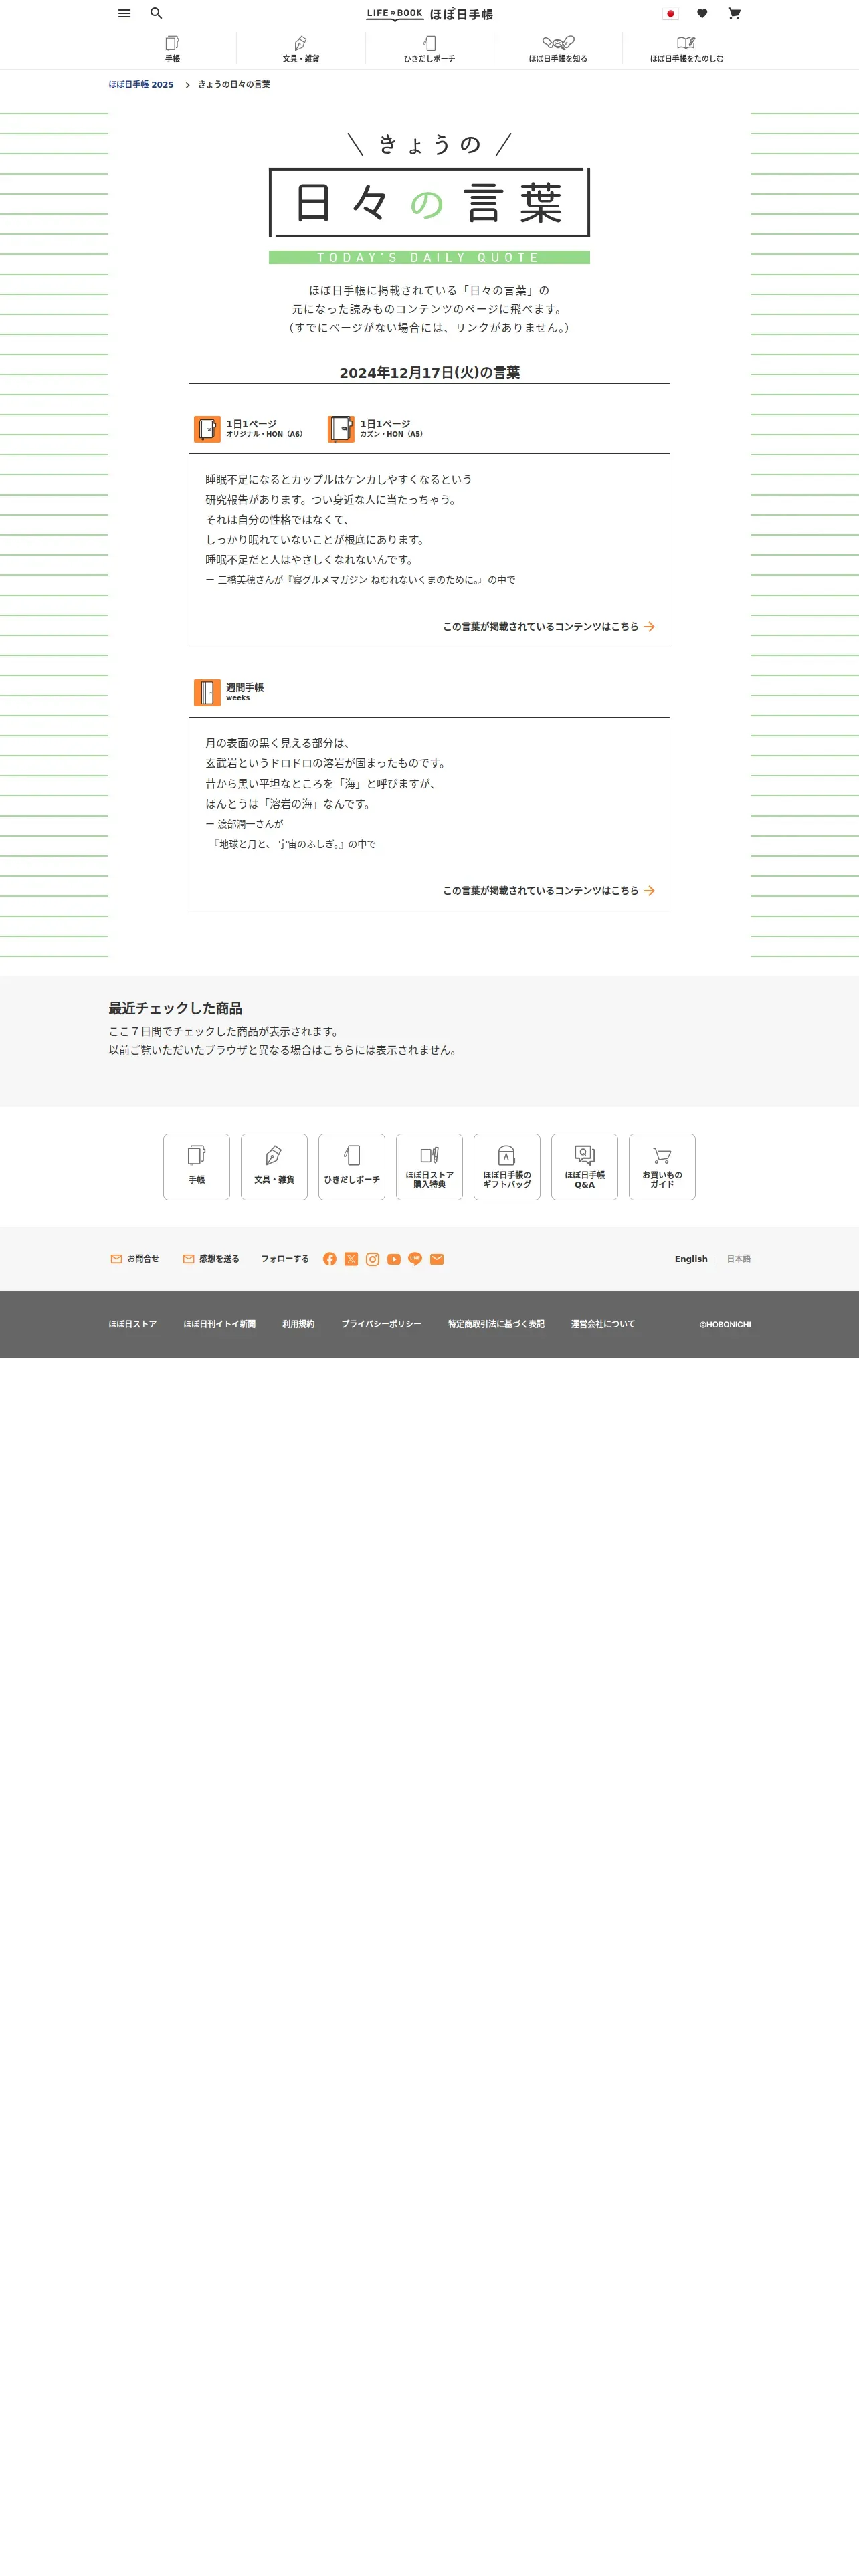Open the YouTube icon in the footer
The image size is (859, 2576).
coord(394,1259)
